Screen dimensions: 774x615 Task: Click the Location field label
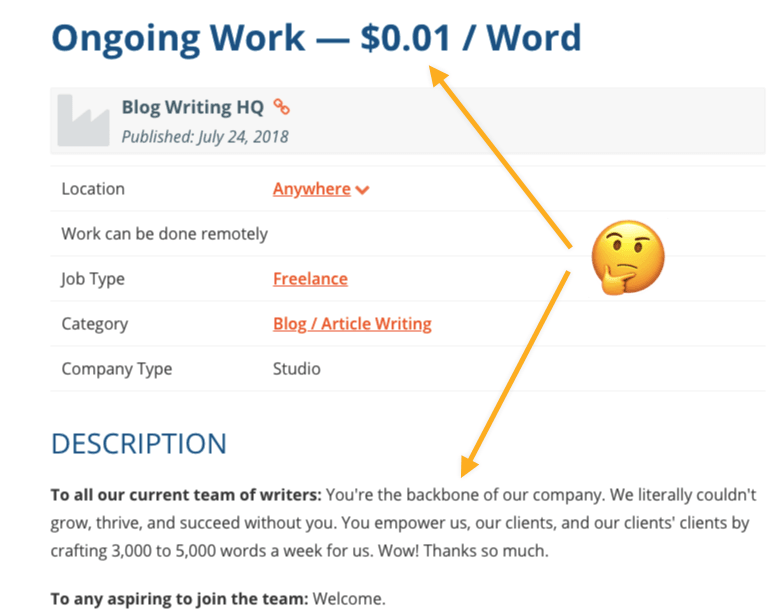pyautogui.click(x=93, y=189)
